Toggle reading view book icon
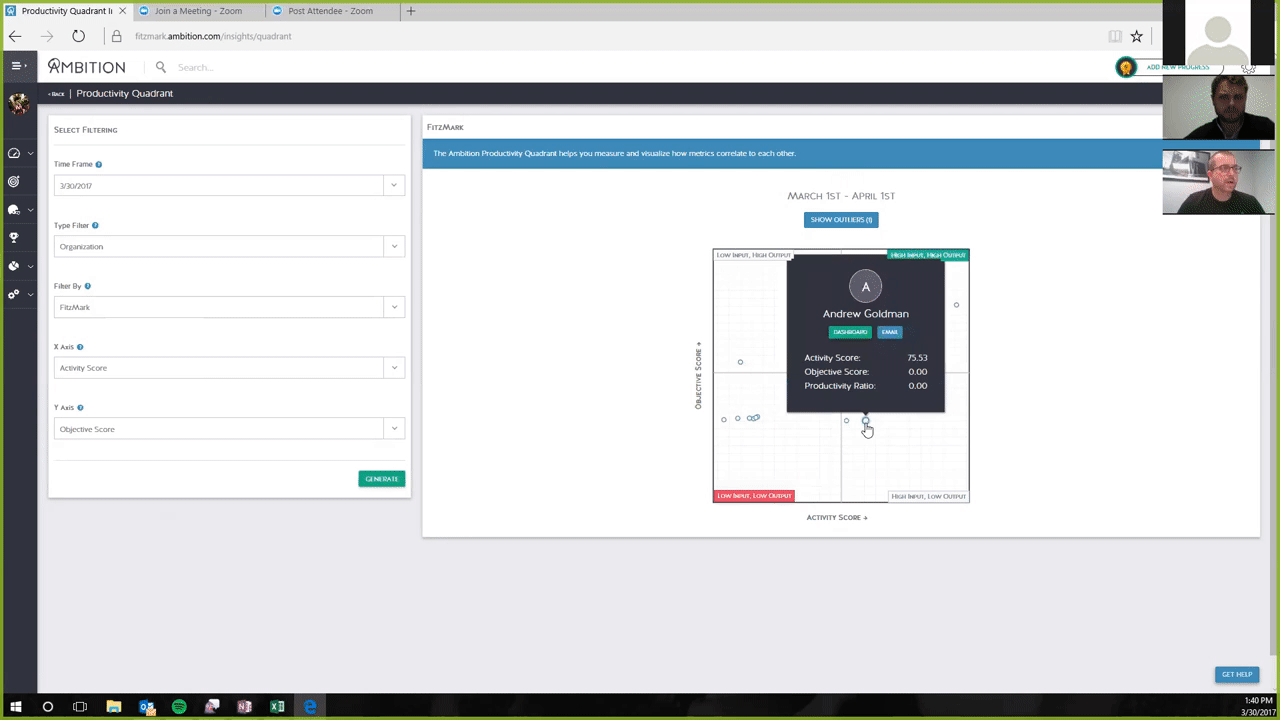The image size is (1280, 720). [1114, 36]
